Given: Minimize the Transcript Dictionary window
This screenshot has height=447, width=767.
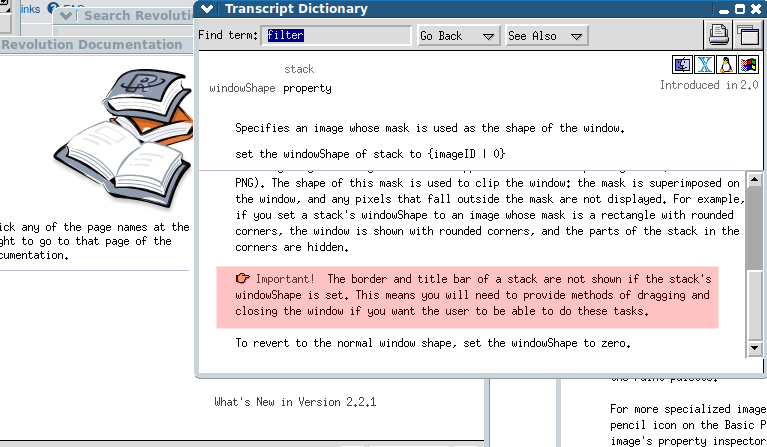Looking at the screenshot, I should [724, 10].
